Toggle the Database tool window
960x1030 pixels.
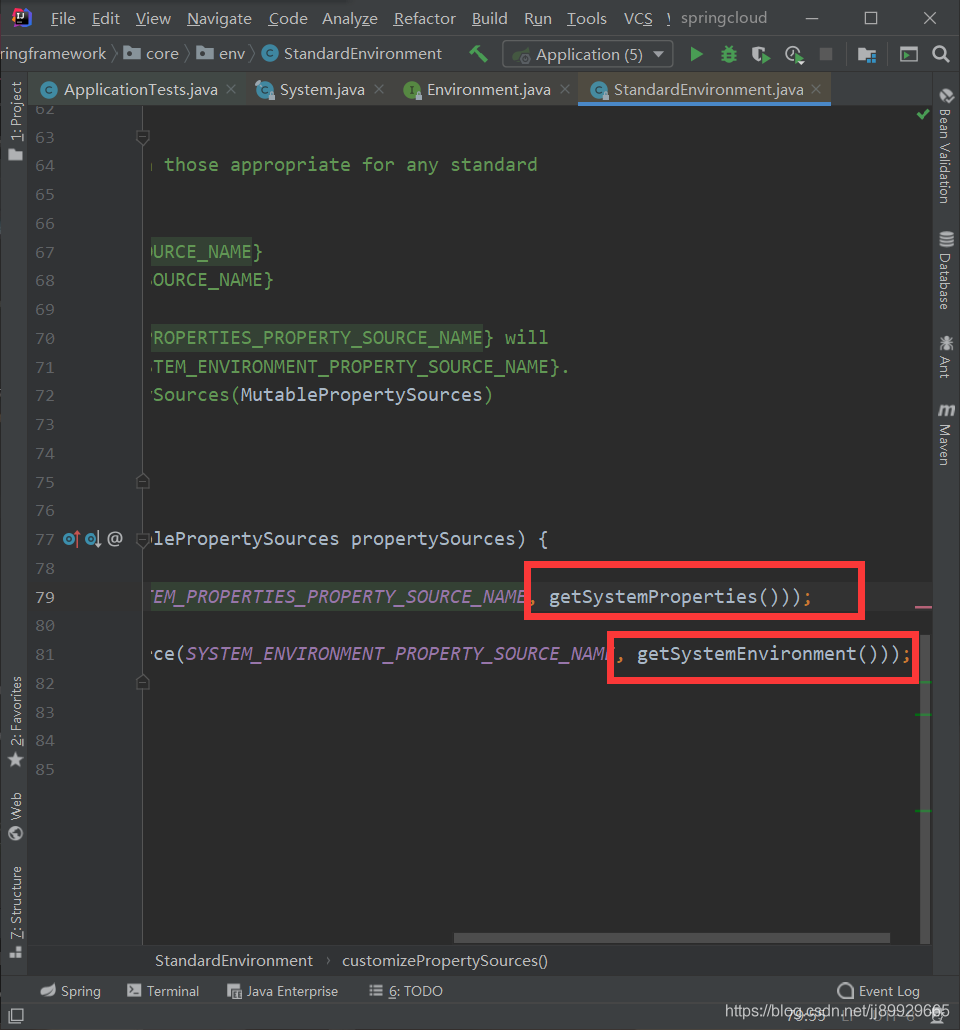click(946, 270)
